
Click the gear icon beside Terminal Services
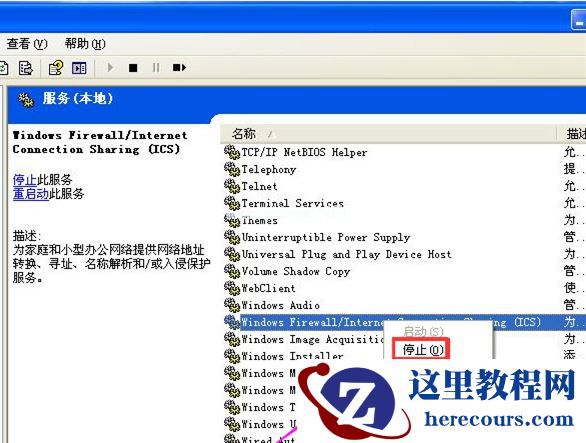(x=232, y=203)
